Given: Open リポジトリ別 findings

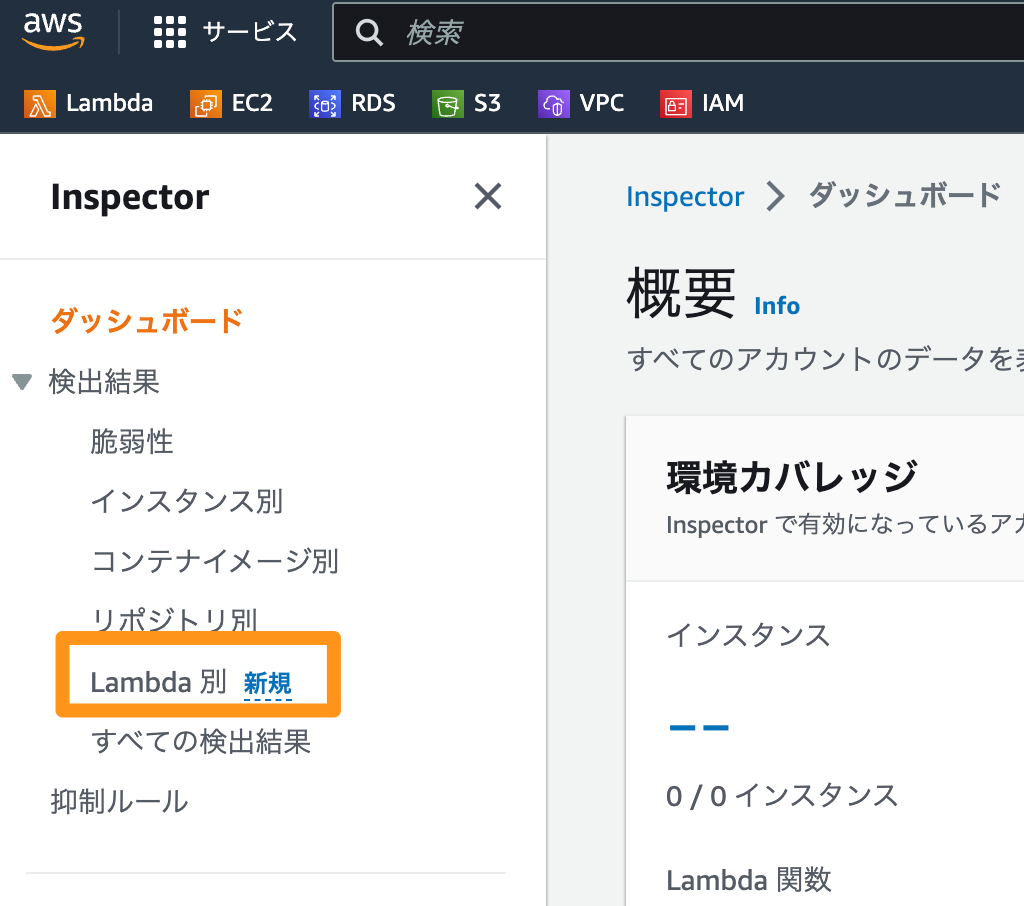Looking at the screenshot, I should click(x=174, y=619).
